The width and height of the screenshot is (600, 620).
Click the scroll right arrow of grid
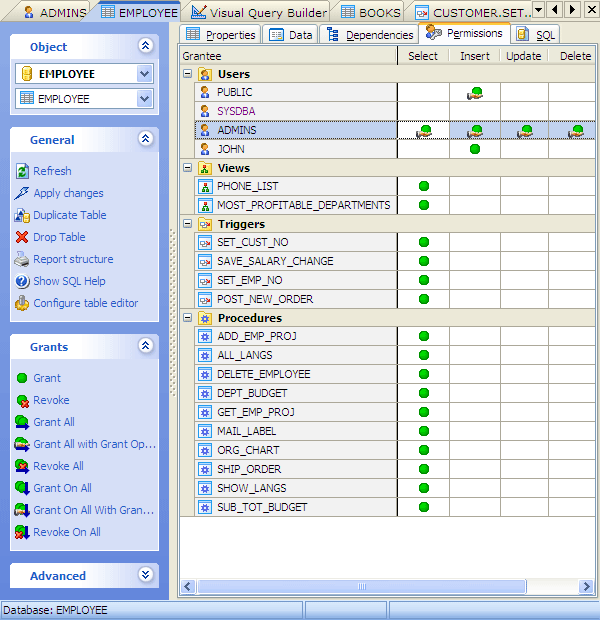click(586, 586)
